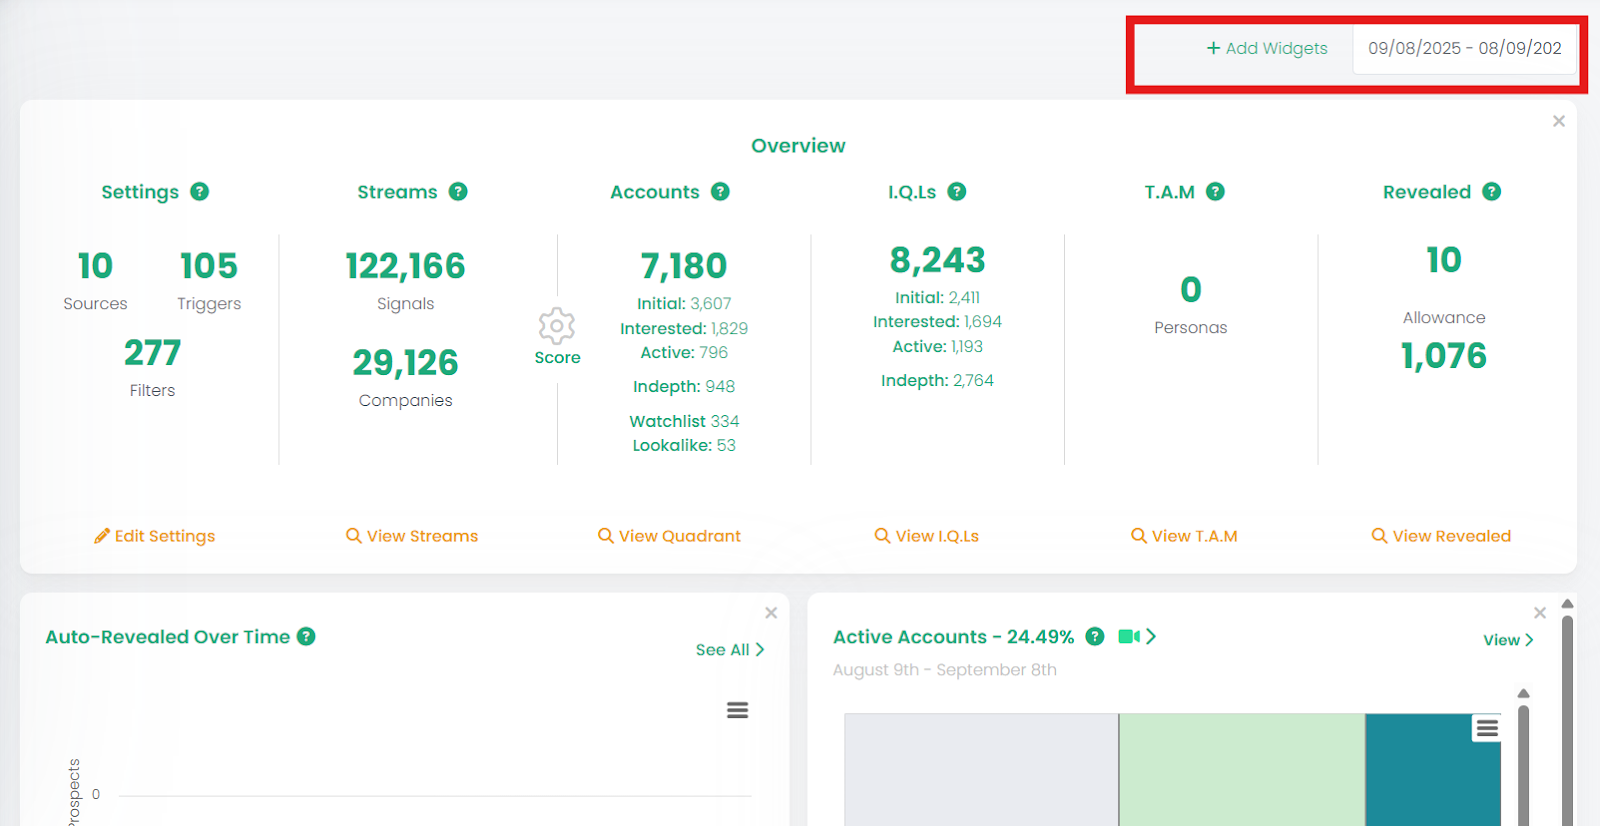Click Add Widgets button
The image size is (1600, 826).
[1267, 49]
